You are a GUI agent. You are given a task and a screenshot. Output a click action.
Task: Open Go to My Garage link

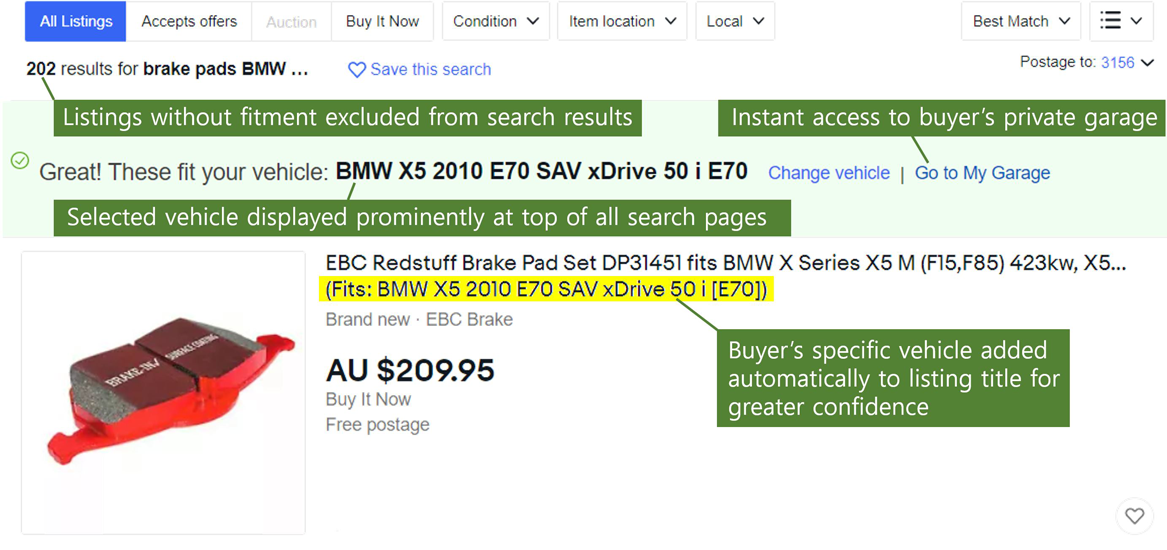982,173
